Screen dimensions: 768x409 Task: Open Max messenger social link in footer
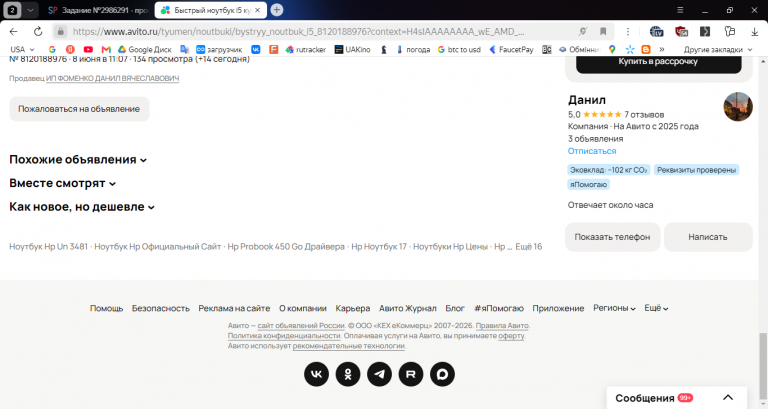[x=442, y=374]
